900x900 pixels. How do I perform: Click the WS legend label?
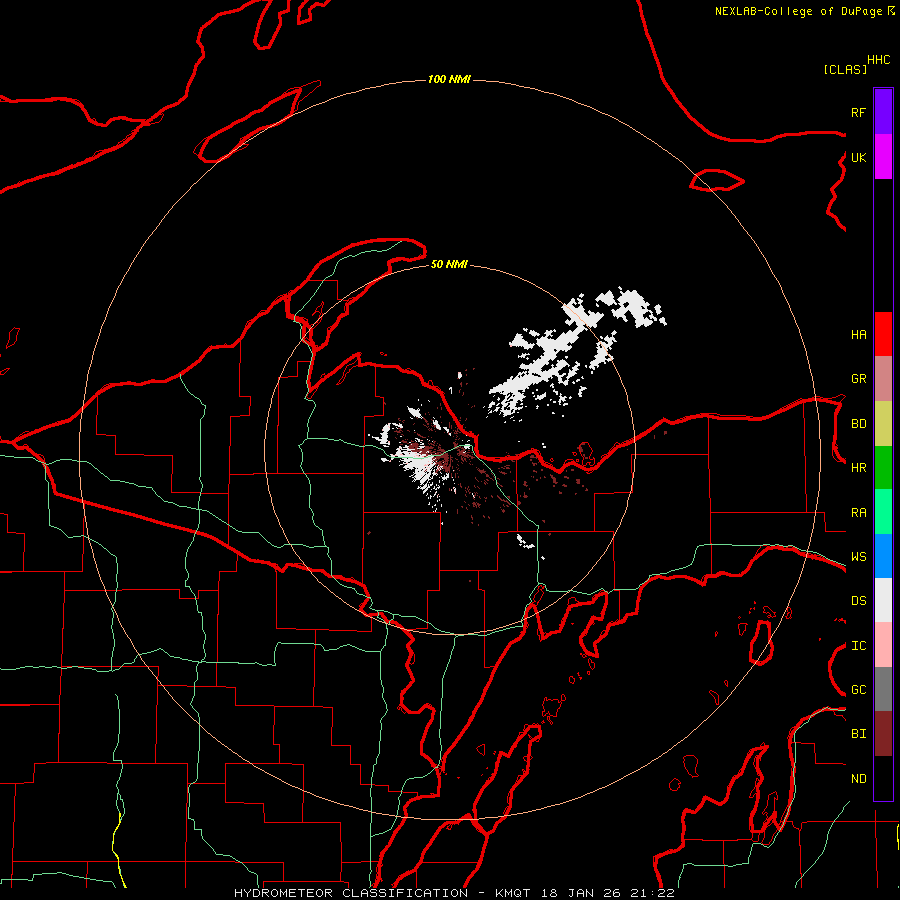(858, 557)
